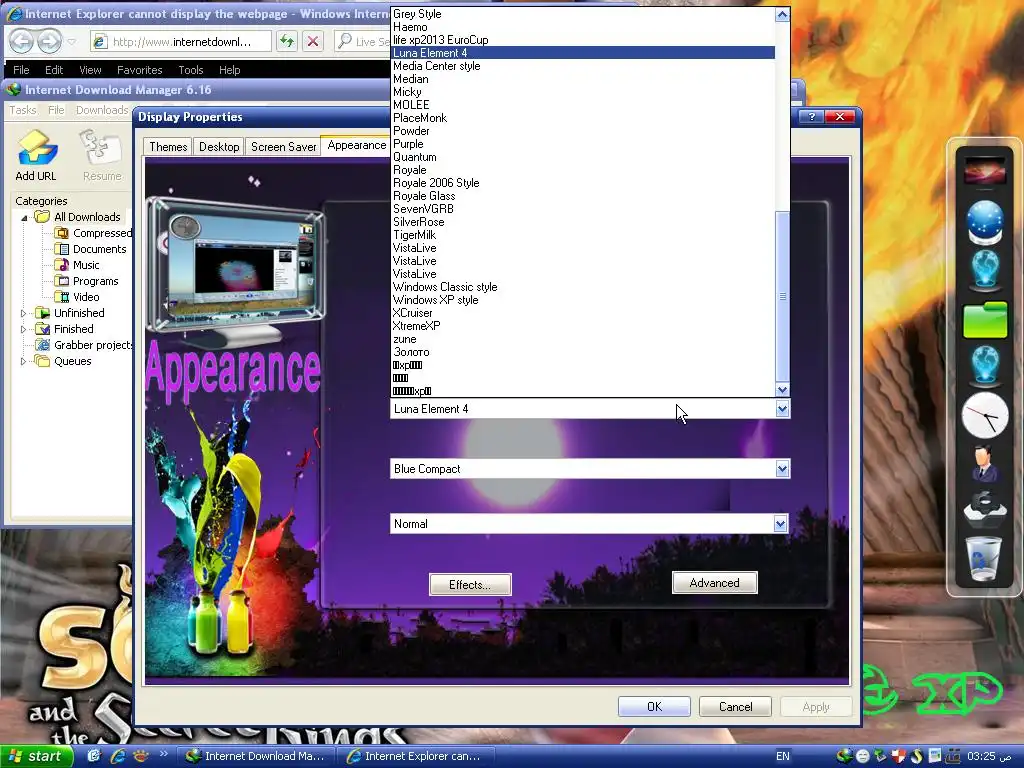Launch Internet Explorer from quick launch

coord(118,756)
